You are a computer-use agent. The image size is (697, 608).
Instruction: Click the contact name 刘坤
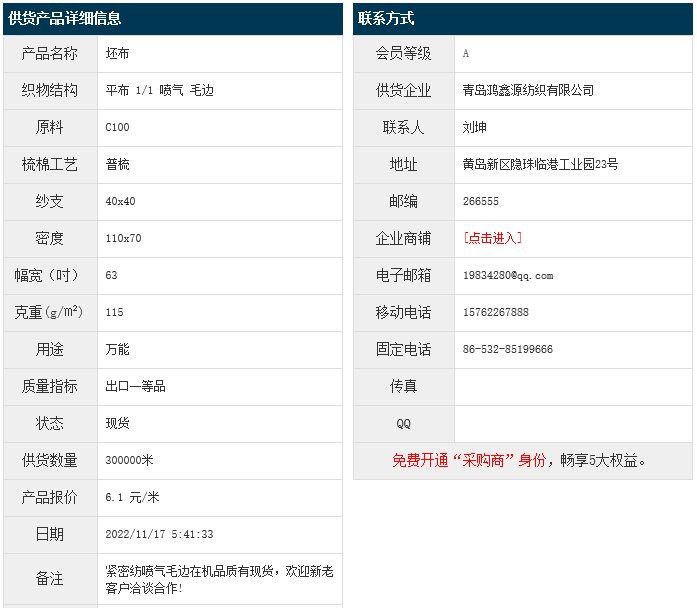475,127
